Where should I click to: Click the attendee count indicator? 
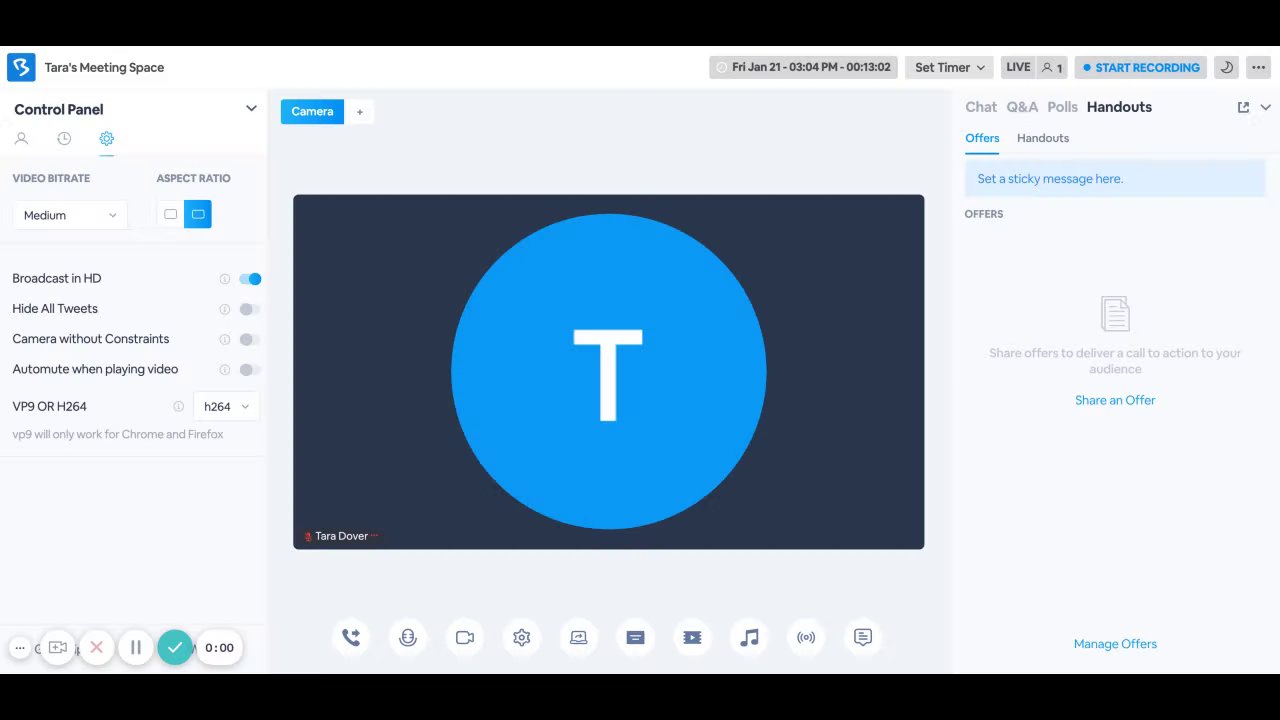click(x=1052, y=67)
